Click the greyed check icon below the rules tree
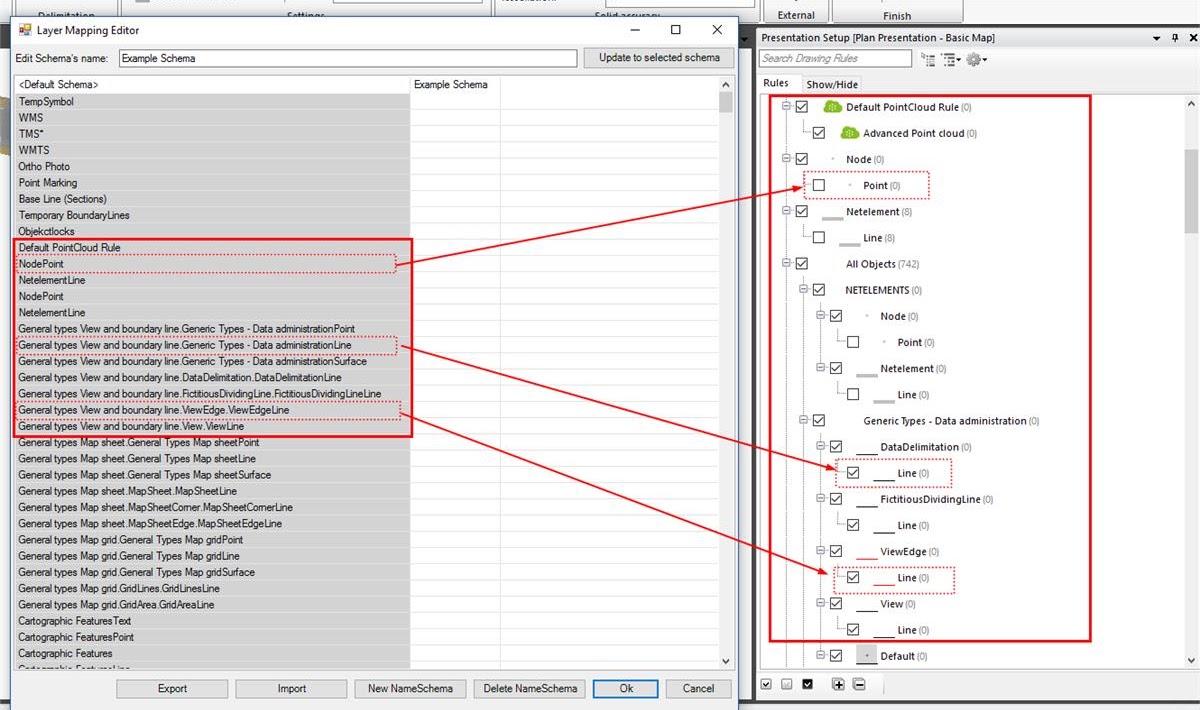1200x710 pixels. (787, 684)
